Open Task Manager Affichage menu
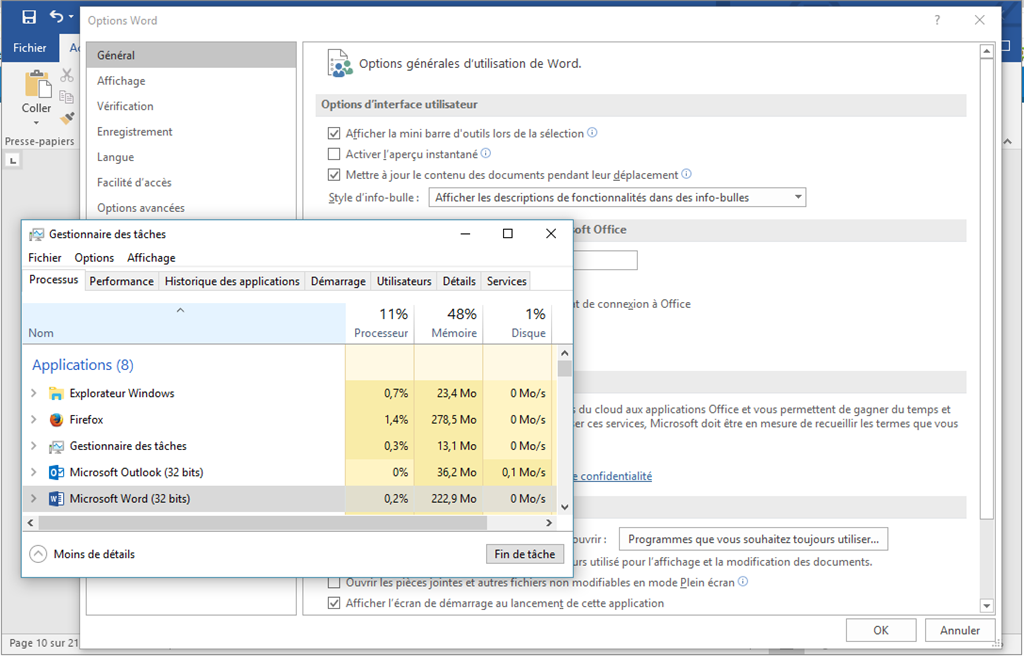1024x656 pixels. pyautogui.click(x=151, y=257)
